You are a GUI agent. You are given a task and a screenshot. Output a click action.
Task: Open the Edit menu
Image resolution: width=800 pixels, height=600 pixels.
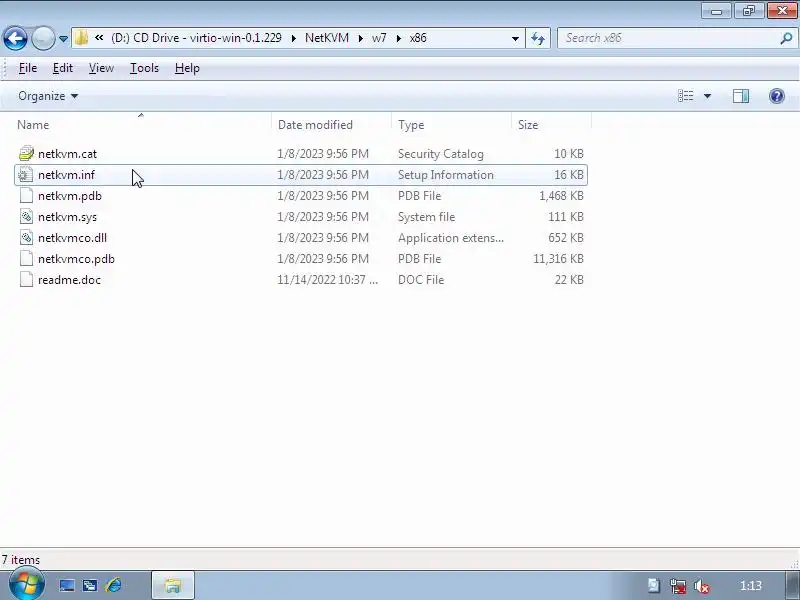pyautogui.click(x=63, y=68)
